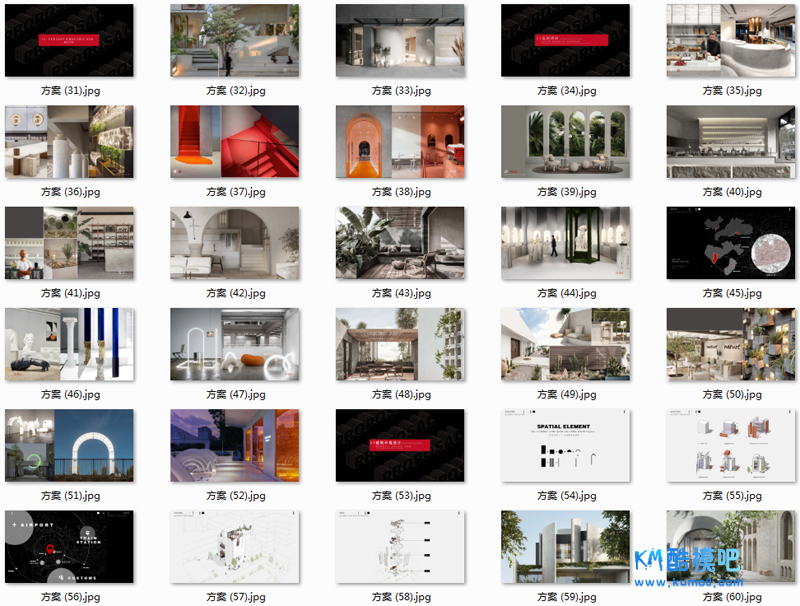800x606 pixels.
Task: Select neon arch lights thumbnail 方案 (47).jpg
Action: coord(235,344)
